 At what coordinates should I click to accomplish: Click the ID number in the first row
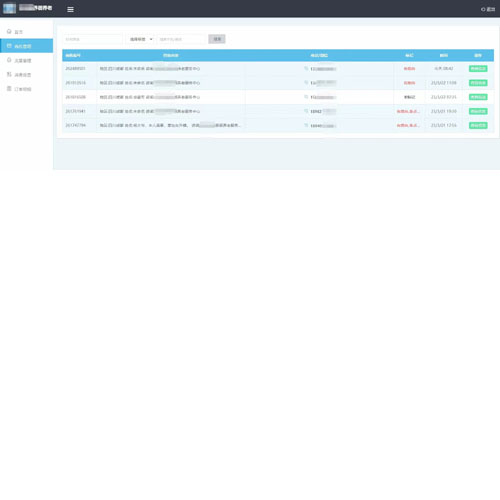coord(75,68)
